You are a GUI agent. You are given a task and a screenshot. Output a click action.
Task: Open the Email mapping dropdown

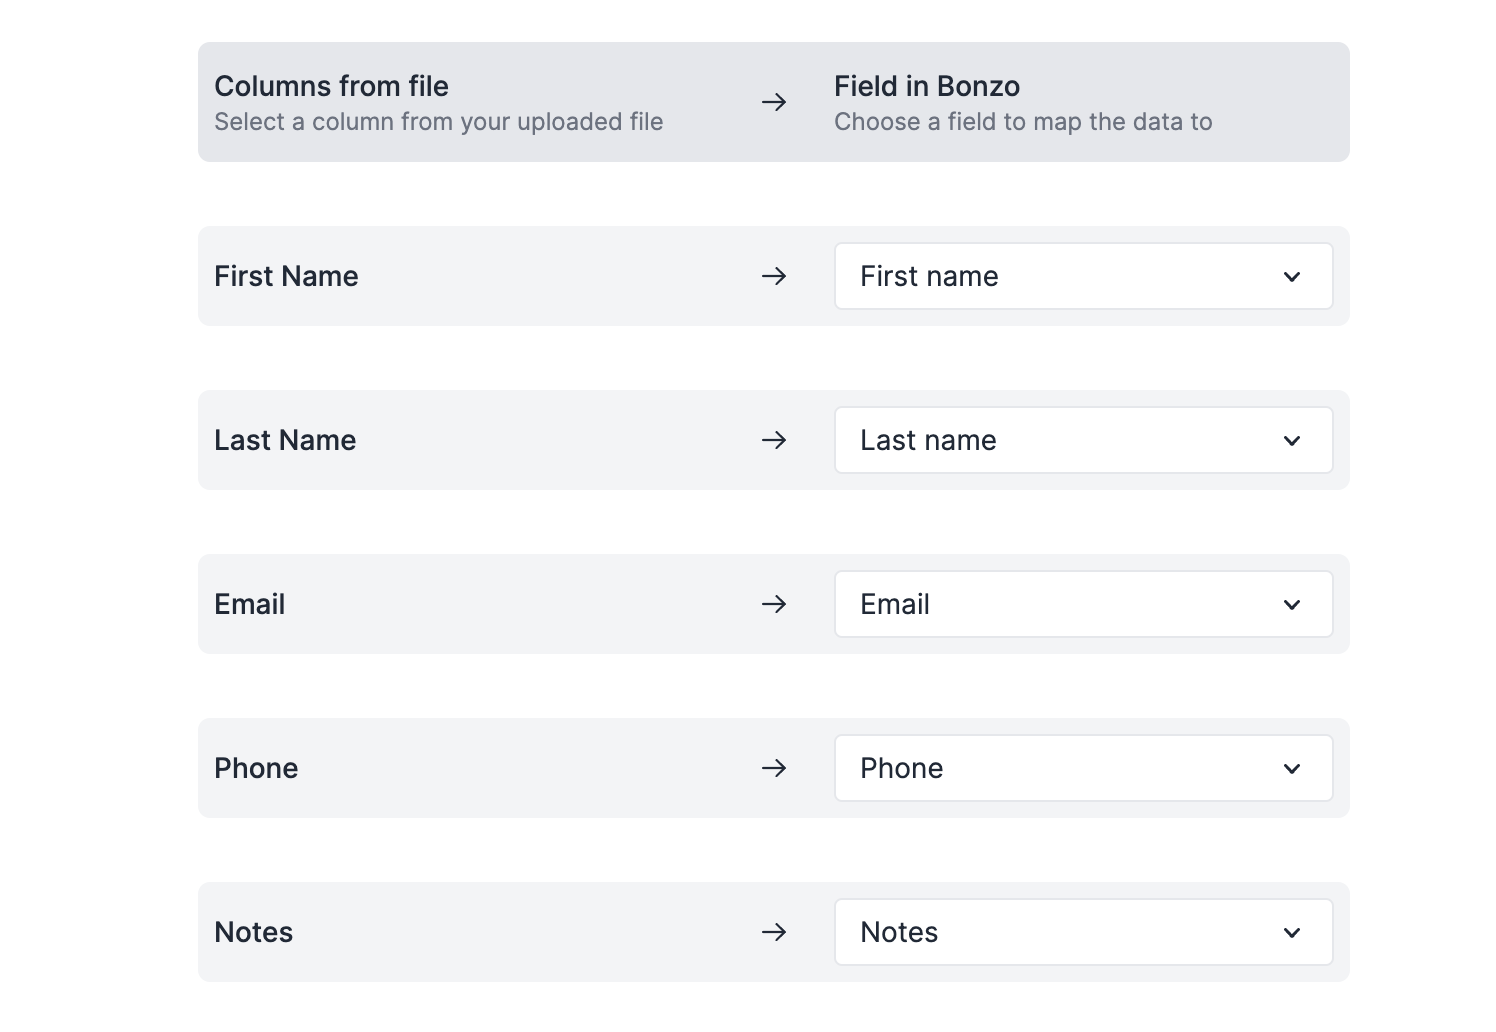click(x=1083, y=604)
